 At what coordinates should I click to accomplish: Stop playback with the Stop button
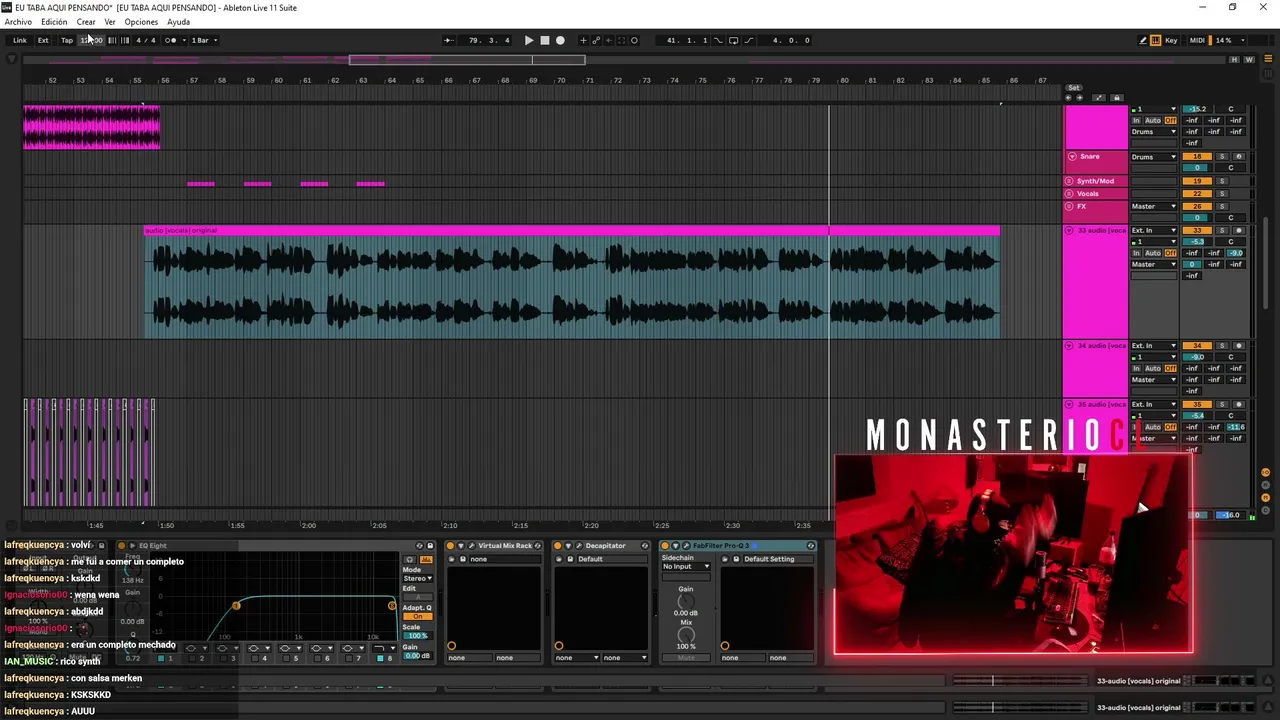click(x=545, y=40)
